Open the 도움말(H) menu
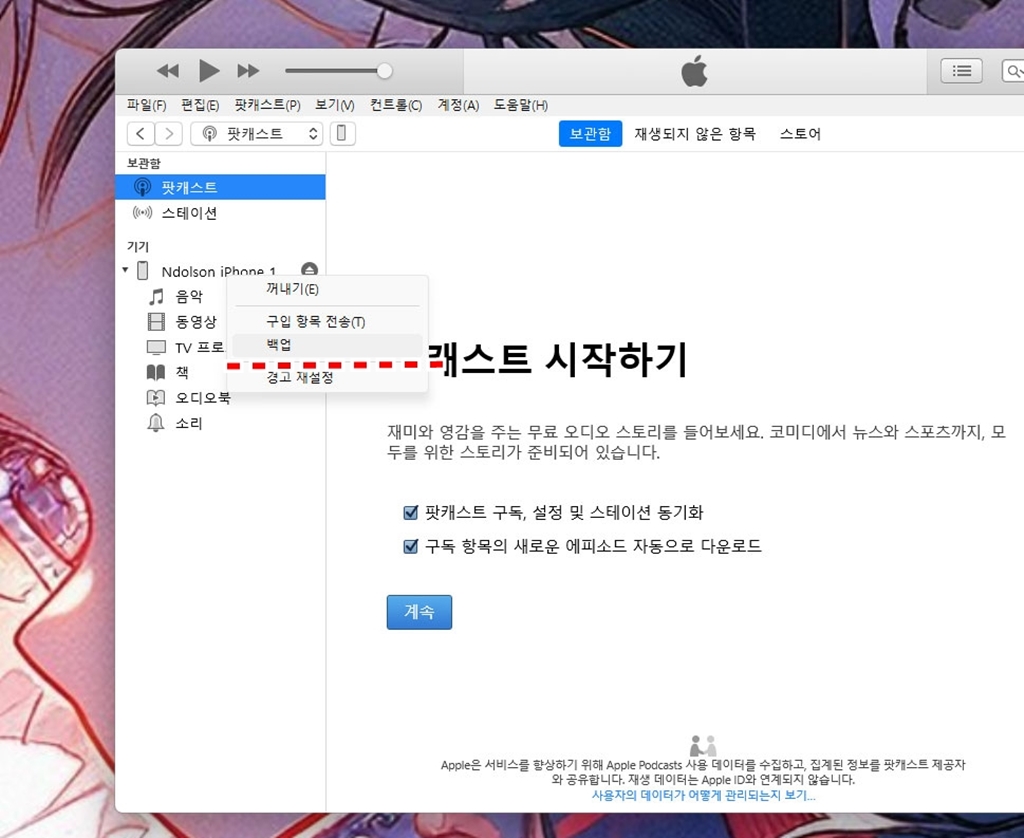 click(x=520, y=105)
